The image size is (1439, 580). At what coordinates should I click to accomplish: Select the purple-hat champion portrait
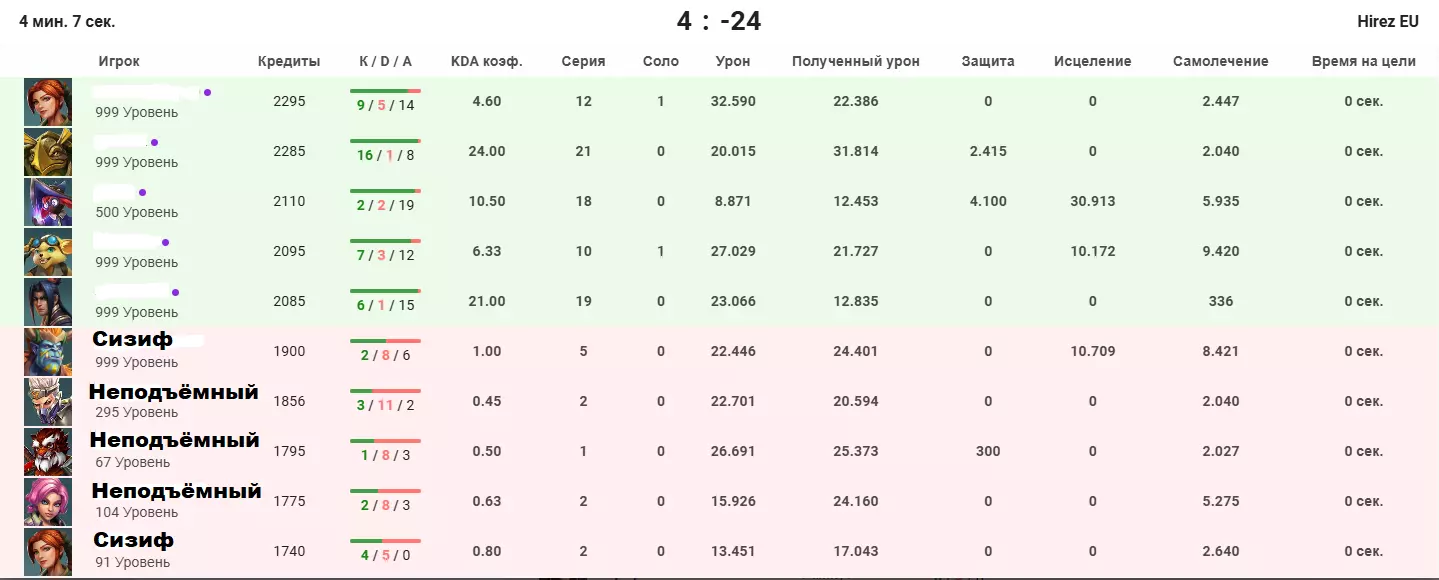click(x=48, y=202)
